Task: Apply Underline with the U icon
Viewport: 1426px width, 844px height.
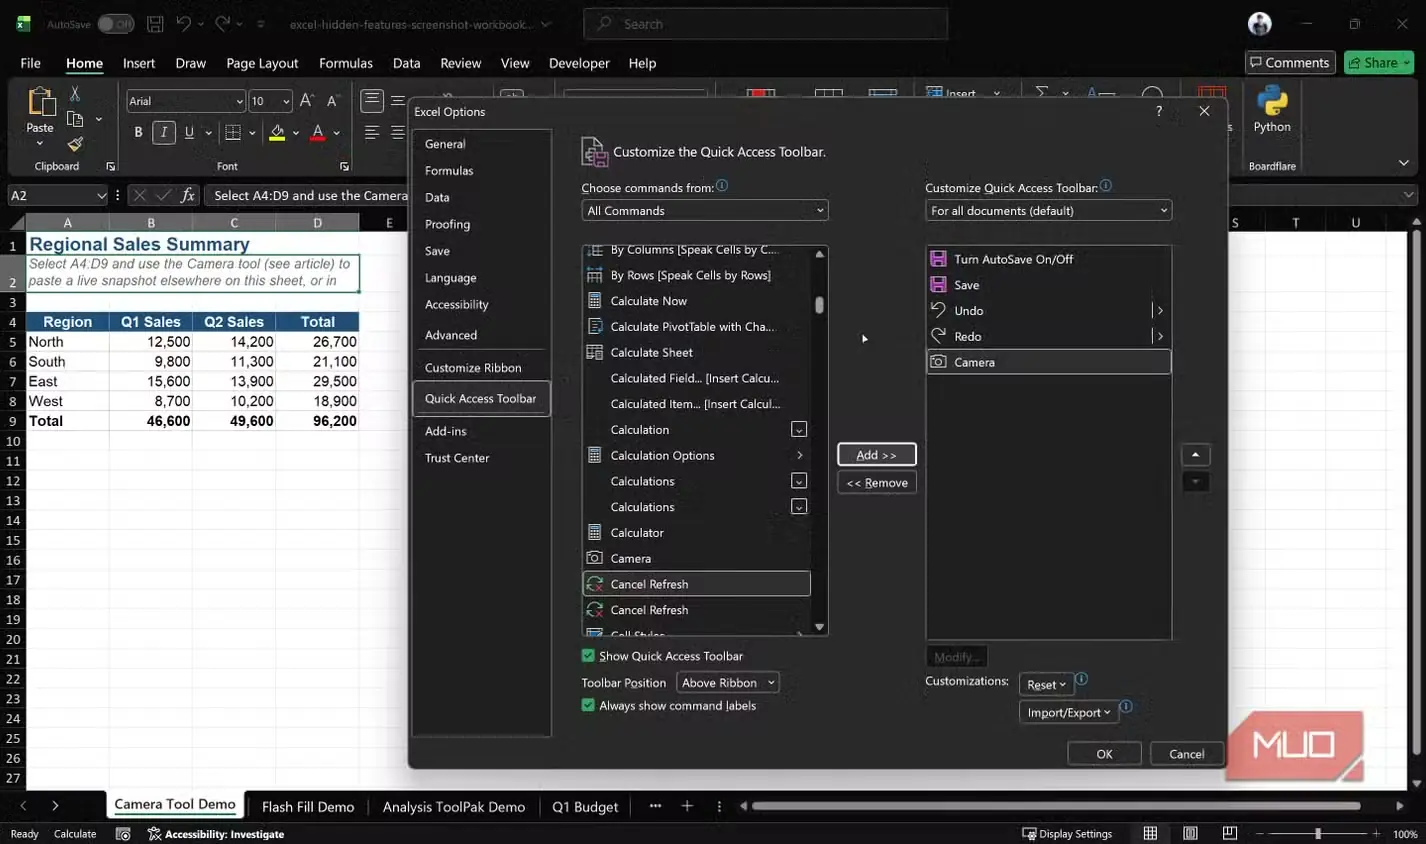Action: pos(189,132)
